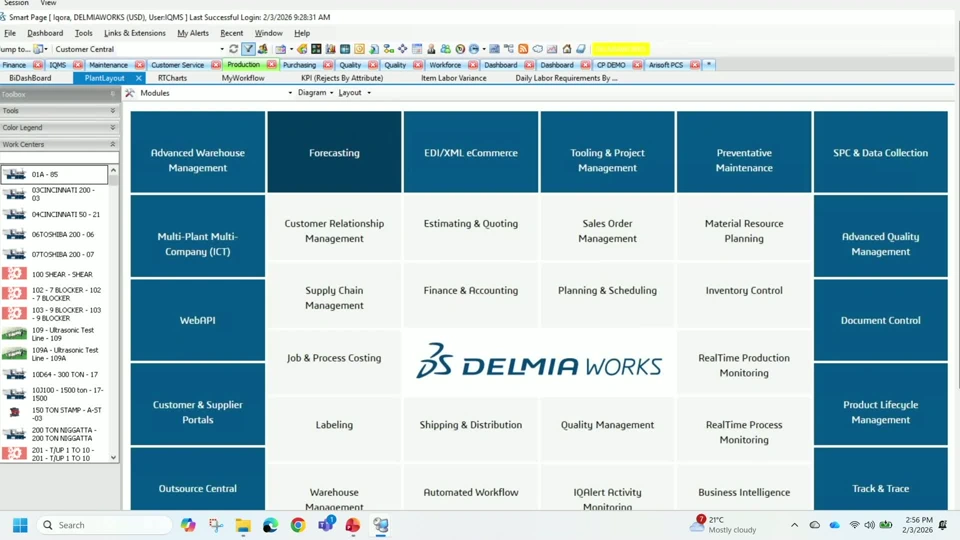This screenshot has height=540, width=960.
Task: Click the refresh icon in the toolbar
Action: (233, 49)
